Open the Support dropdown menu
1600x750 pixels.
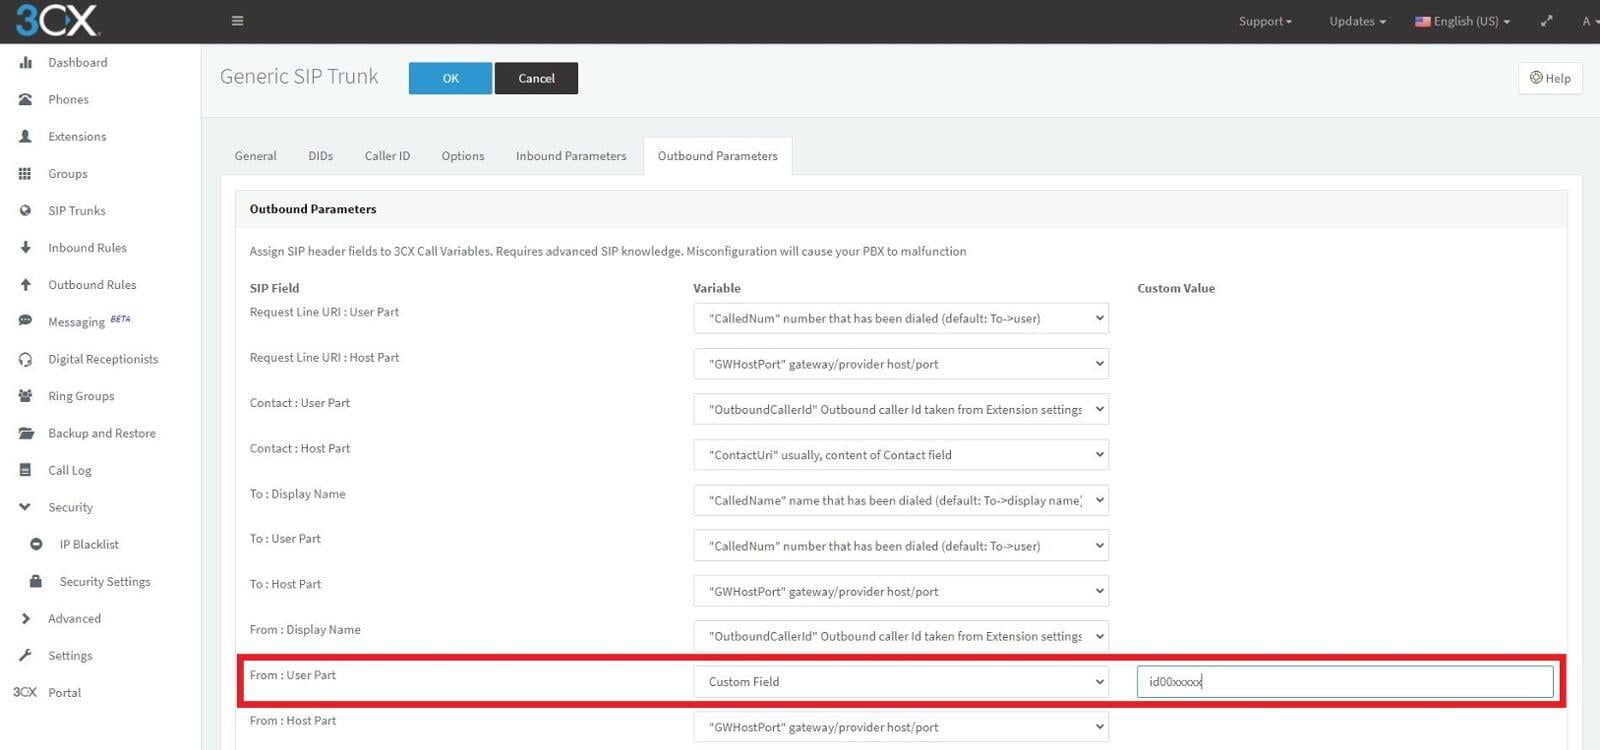click(x=1265, y=21)
